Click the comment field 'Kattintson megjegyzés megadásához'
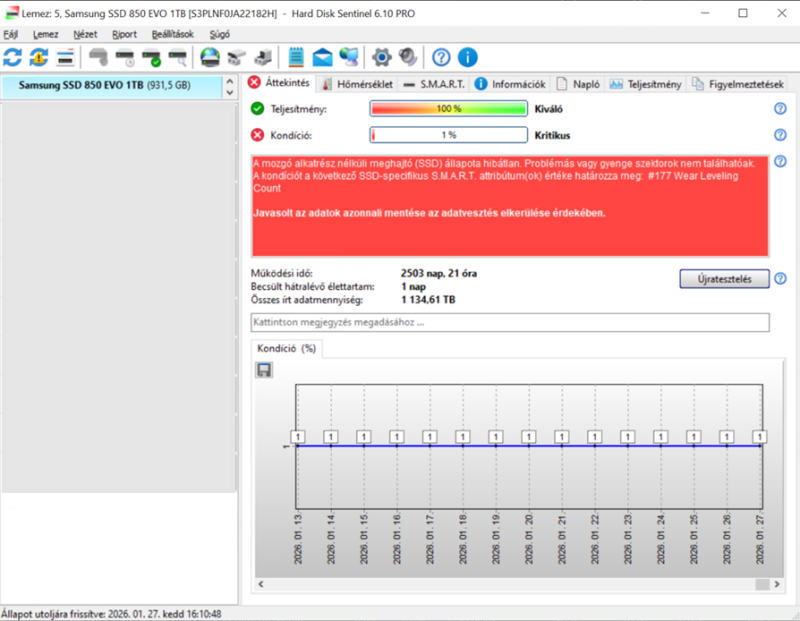Viewport: 800px width, 621px height. coord(510,322)
